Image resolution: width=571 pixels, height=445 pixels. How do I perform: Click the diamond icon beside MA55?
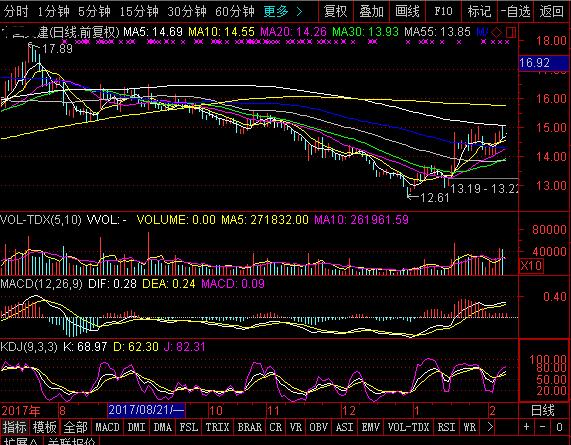[496, 33]
